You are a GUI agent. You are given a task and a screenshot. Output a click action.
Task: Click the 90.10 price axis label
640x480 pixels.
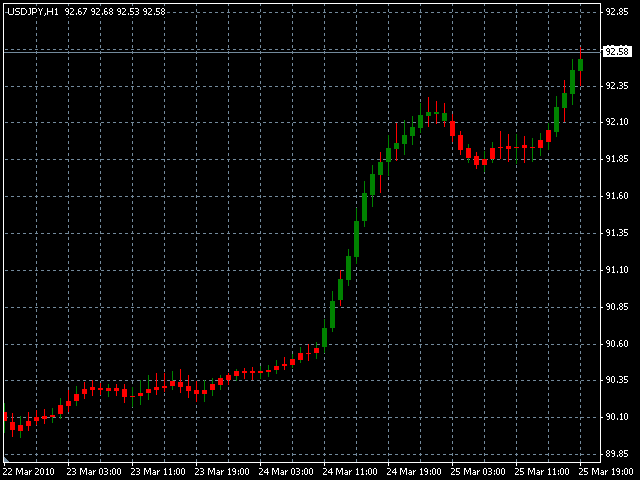[617, 417]
